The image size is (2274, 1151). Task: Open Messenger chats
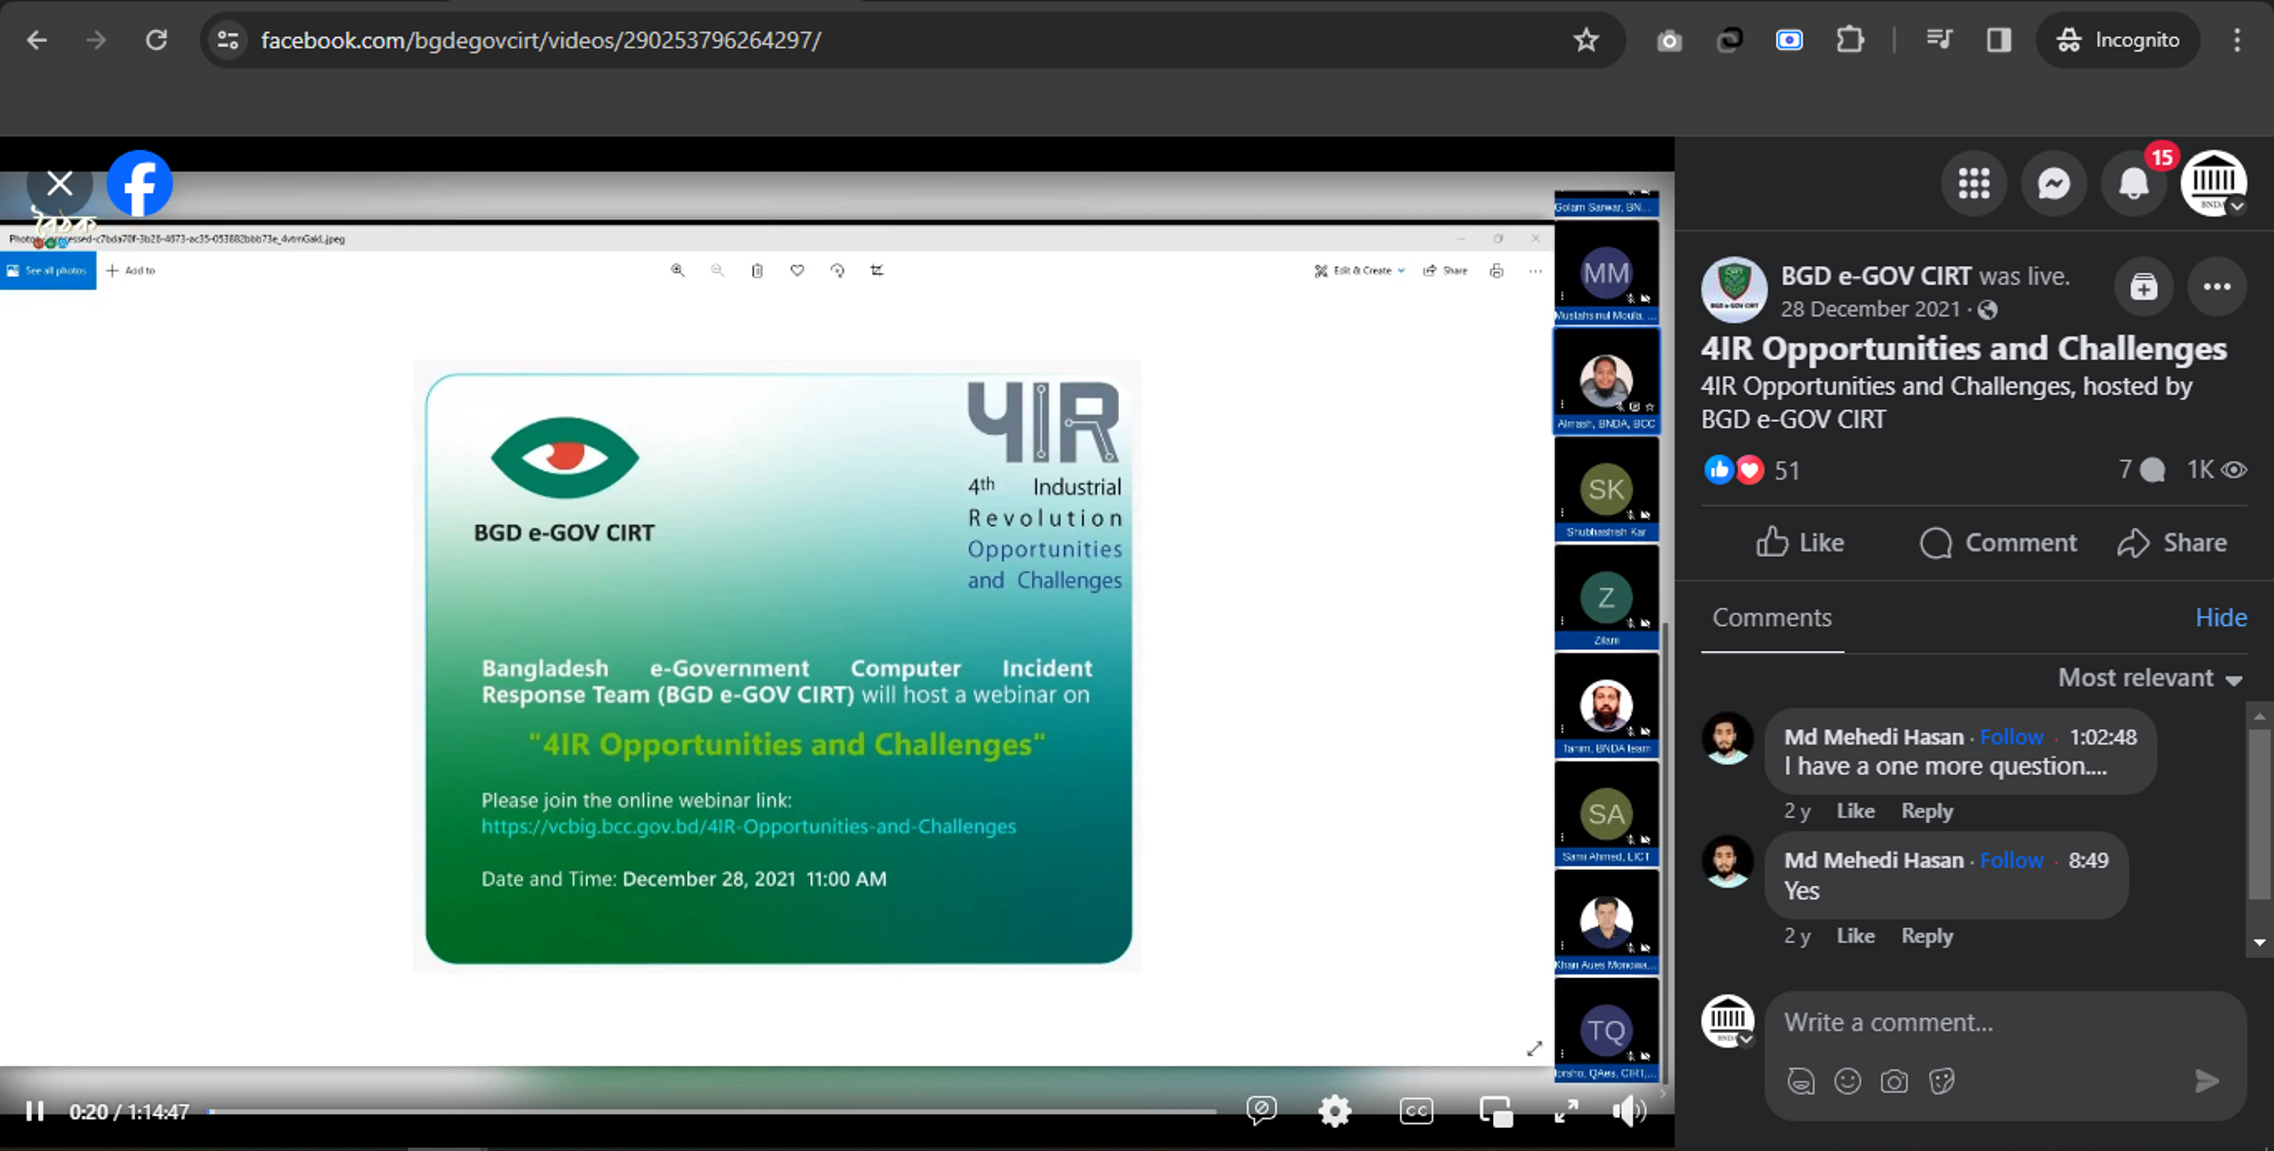(x=2054, y=183)
